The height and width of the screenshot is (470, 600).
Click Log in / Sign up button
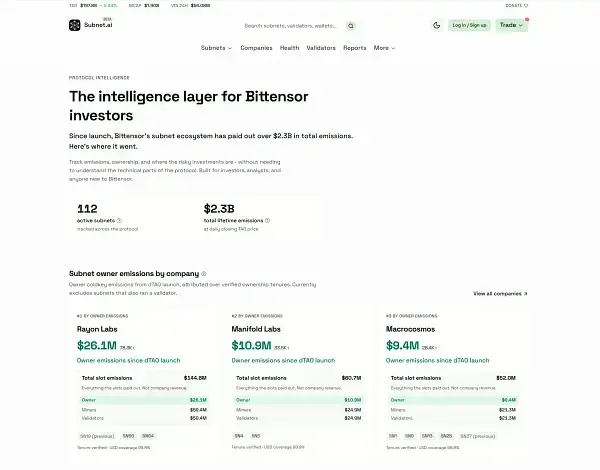[x=470, y=25]
